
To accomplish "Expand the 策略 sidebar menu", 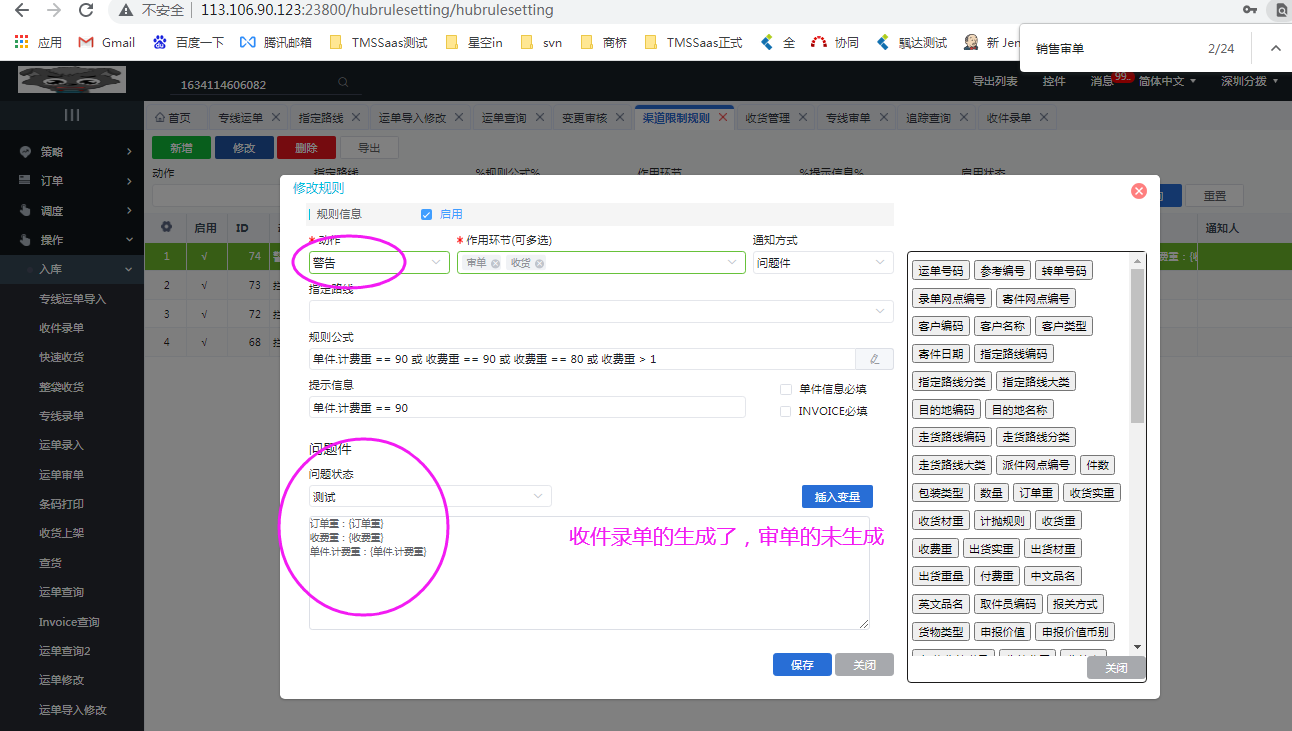I will coord(72,152).
